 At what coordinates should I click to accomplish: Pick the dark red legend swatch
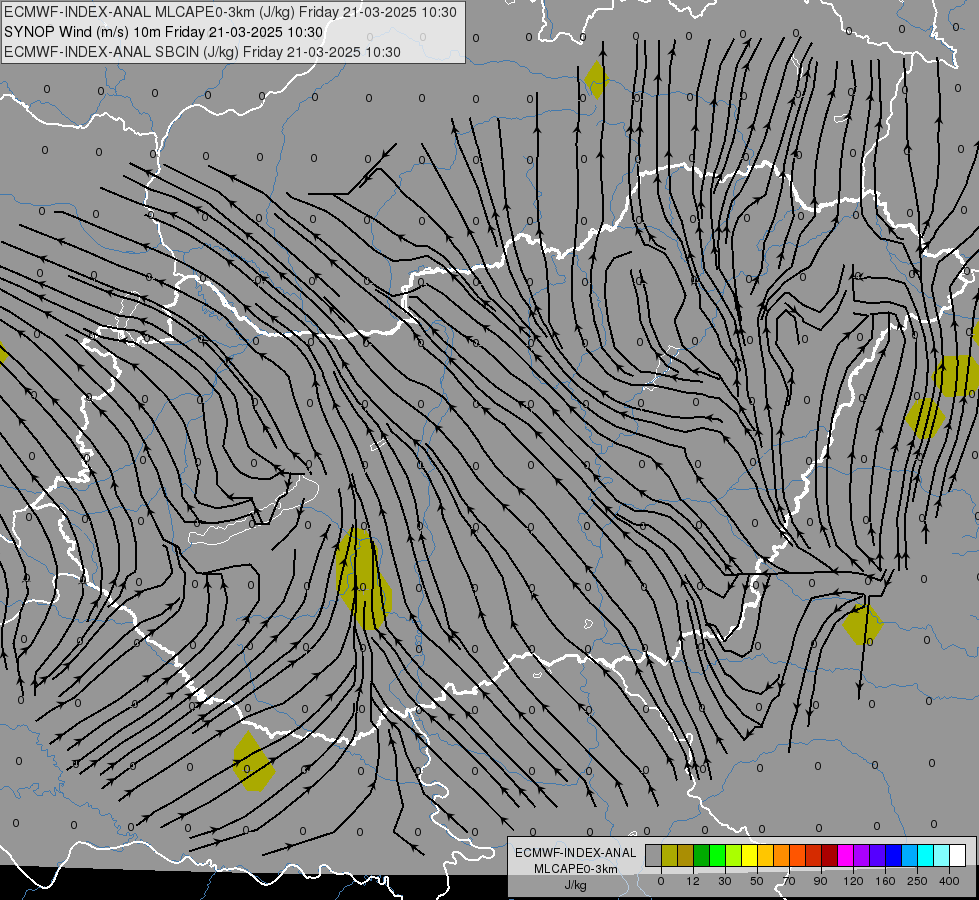point(830,855)
